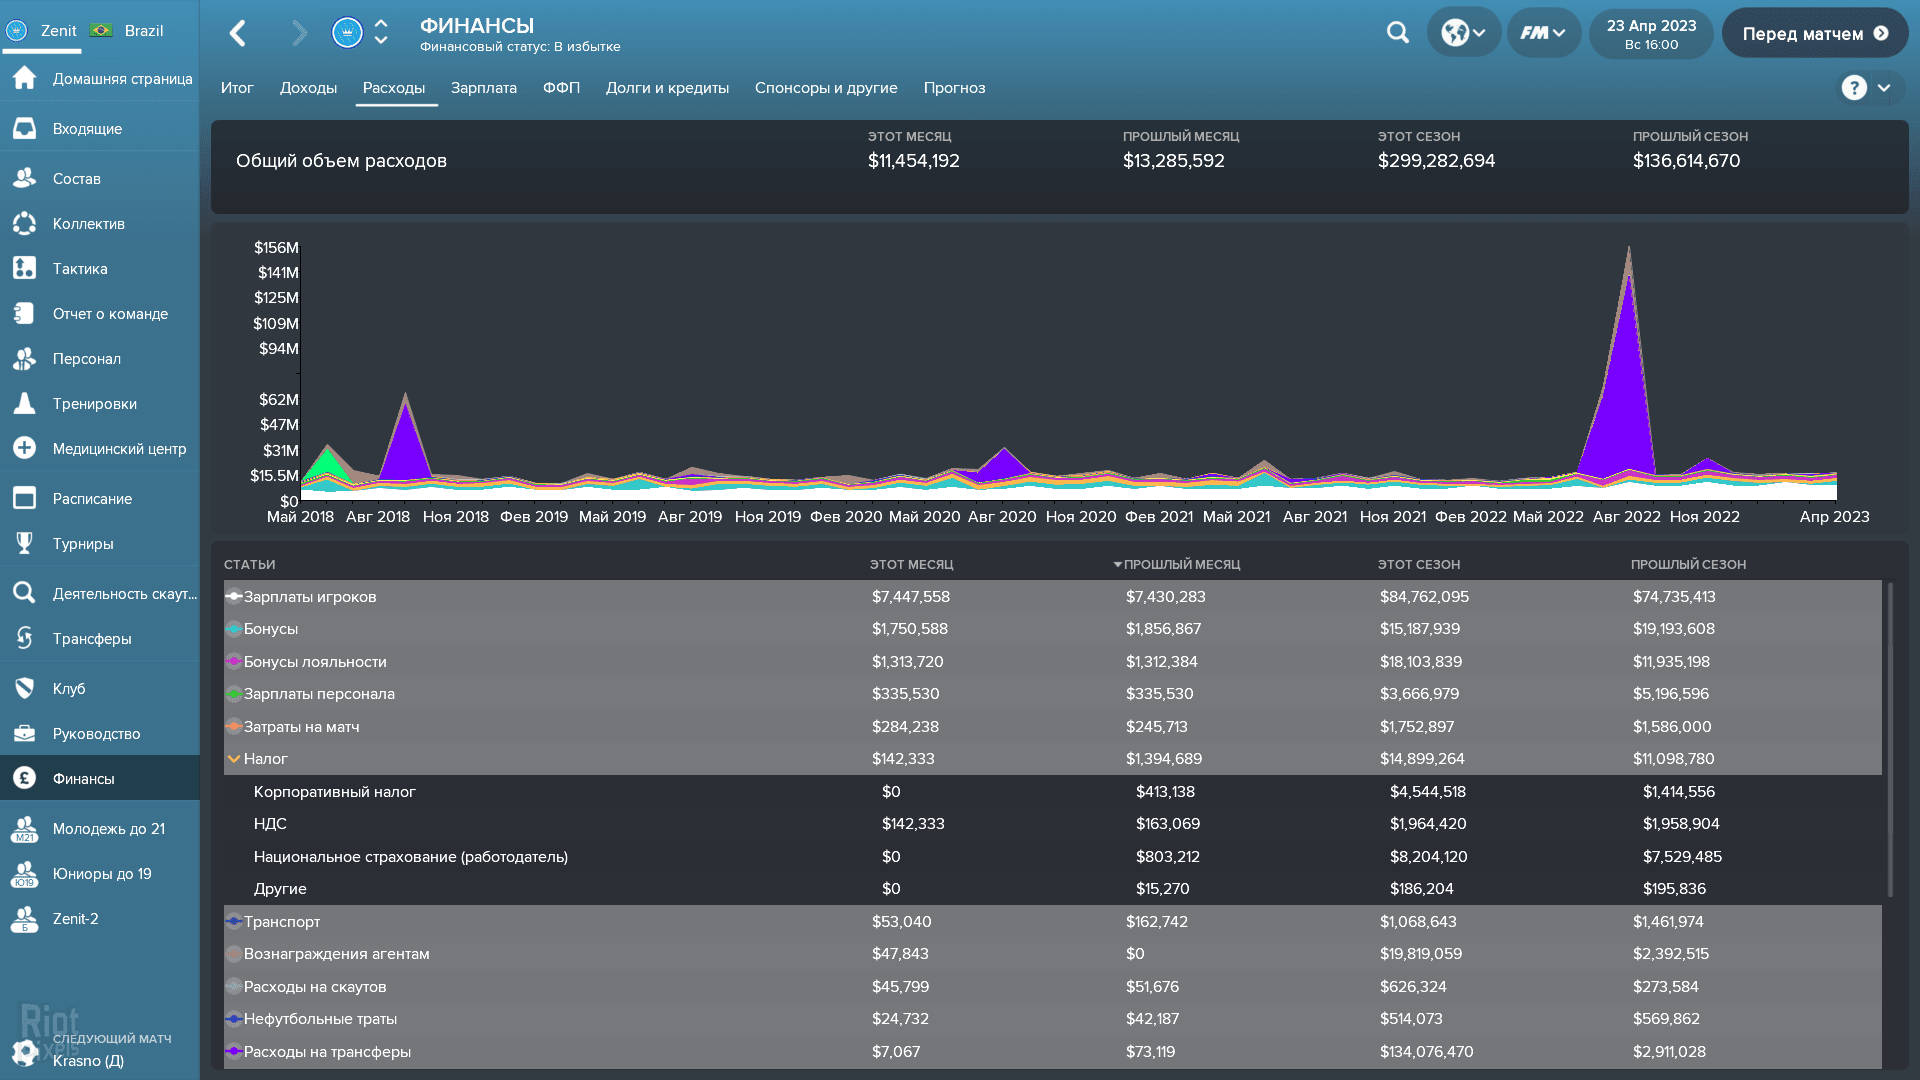The height and width of the screenshot is (1080, 1920).
Task: Open the world globe dropdown
Action: (x=1463, y=32)
